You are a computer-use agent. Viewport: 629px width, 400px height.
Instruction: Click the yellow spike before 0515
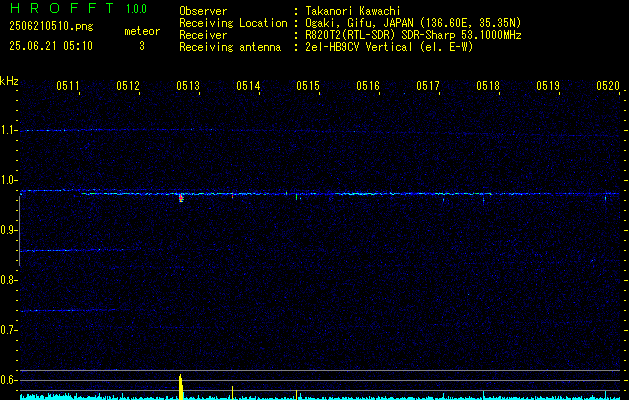[296, 394]
